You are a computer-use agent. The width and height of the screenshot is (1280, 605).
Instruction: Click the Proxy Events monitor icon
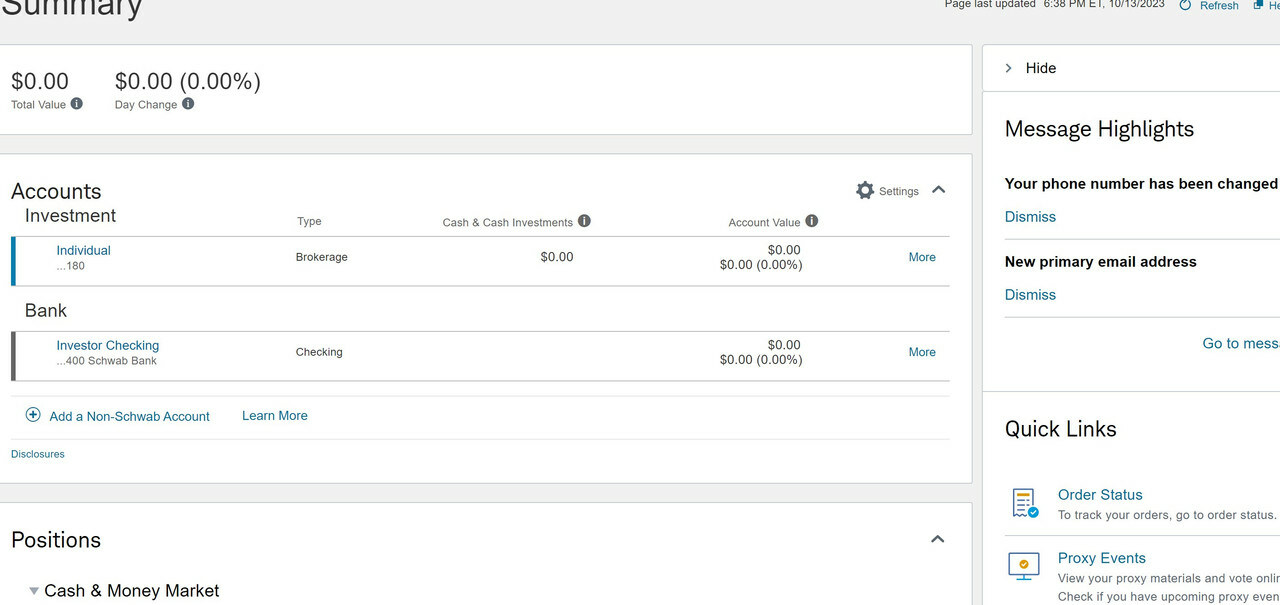click(1024, 565)
